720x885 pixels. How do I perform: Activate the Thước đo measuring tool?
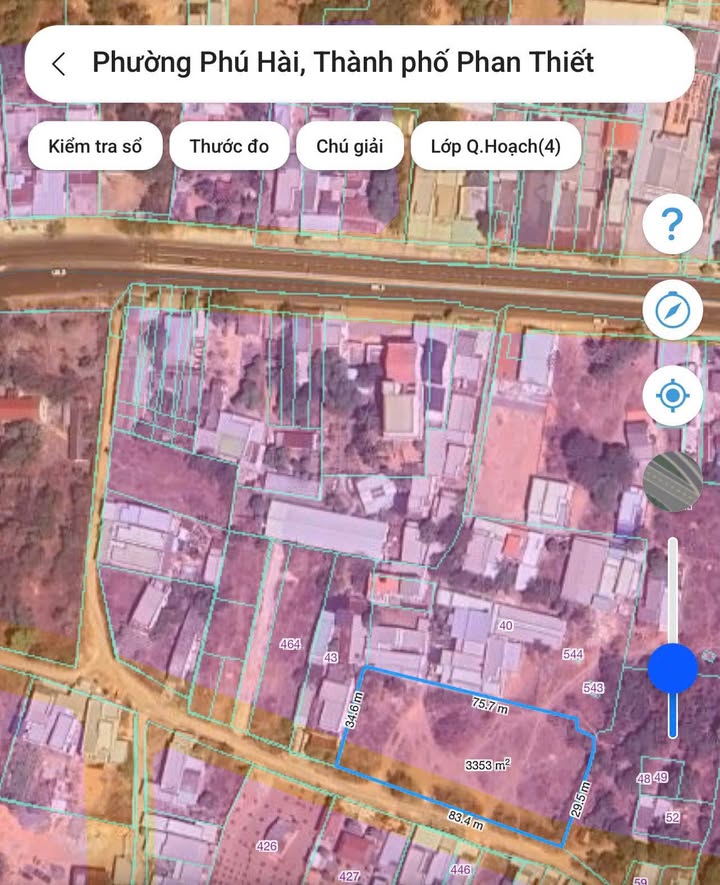(x=229, y=146)
